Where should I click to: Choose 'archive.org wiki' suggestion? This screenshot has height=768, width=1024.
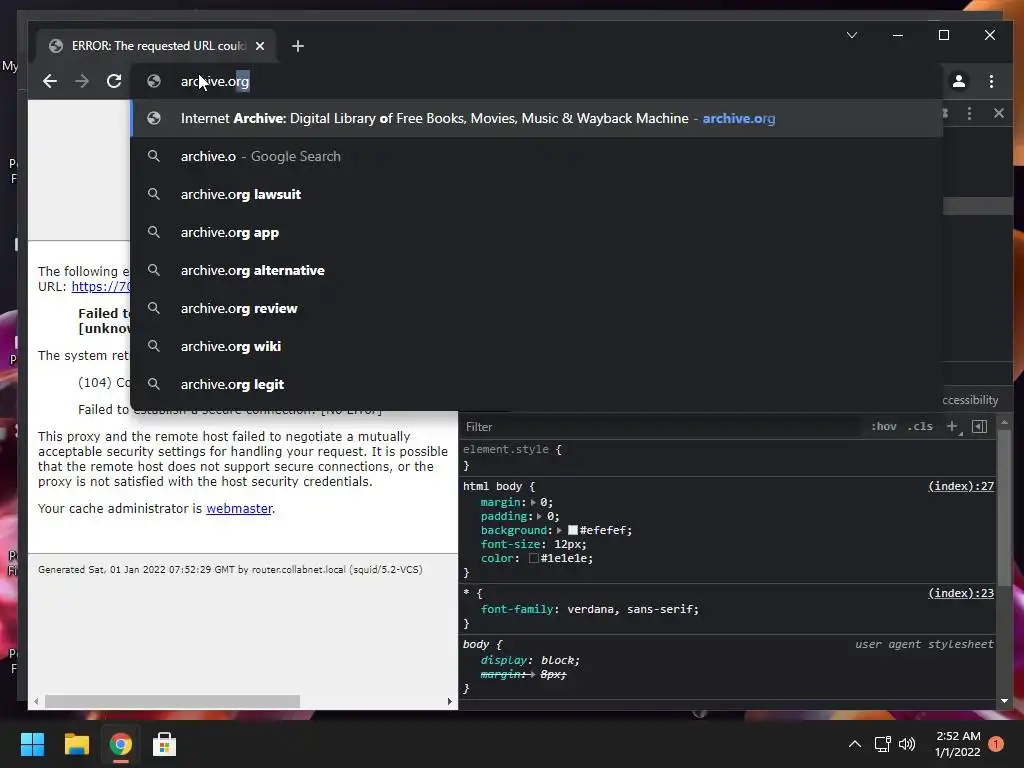point(537,346)
